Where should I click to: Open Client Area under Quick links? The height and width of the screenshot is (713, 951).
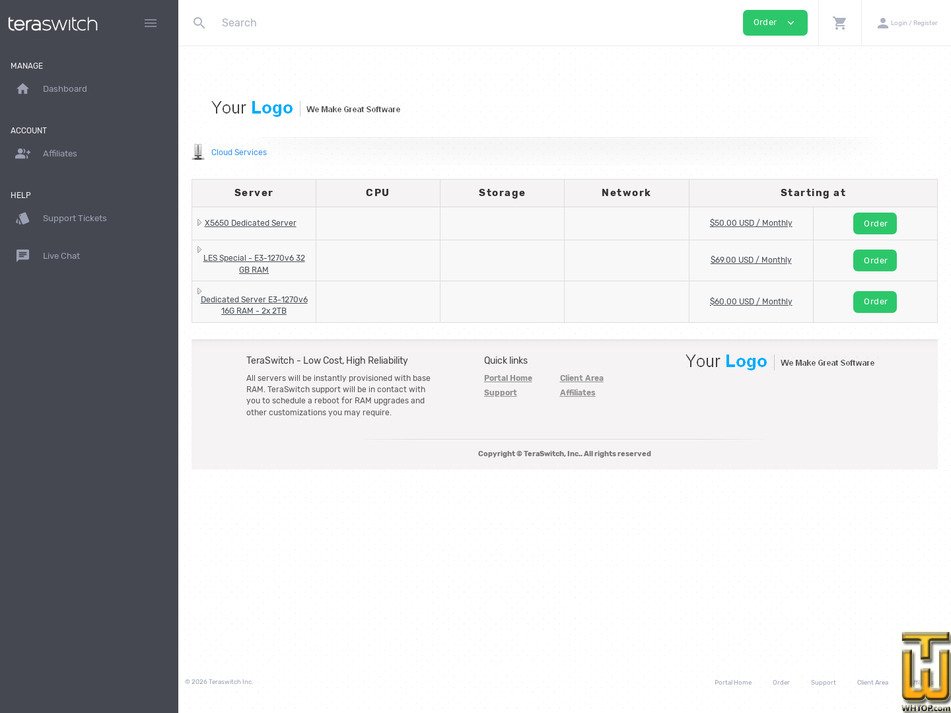point(582,378)
